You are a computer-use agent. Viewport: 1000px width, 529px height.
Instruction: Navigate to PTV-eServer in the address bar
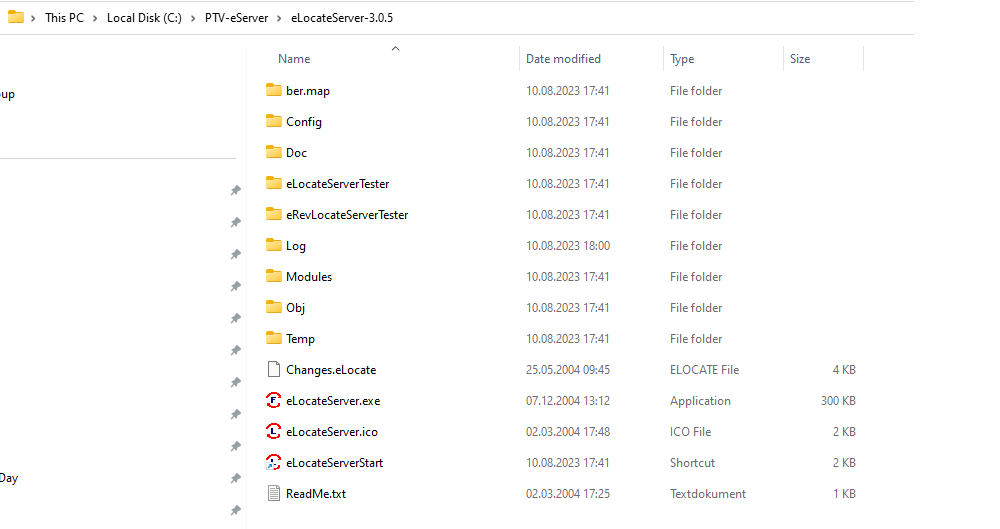(x=236, y=18)
